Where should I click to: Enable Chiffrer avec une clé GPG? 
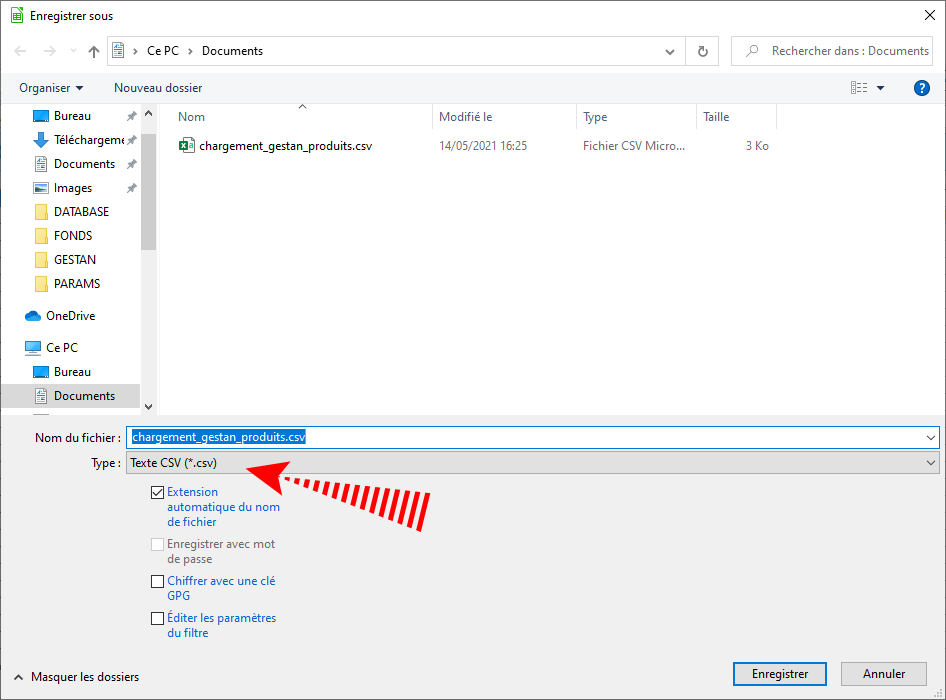tap(157, 581)
